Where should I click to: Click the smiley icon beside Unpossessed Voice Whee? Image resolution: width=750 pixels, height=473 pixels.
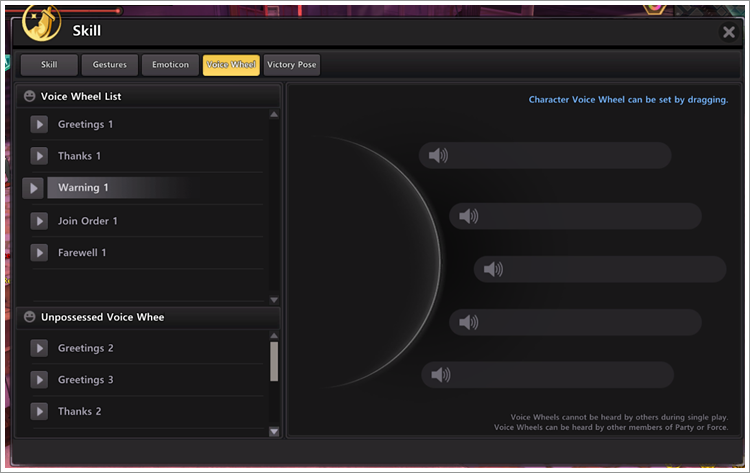point(30,317)
